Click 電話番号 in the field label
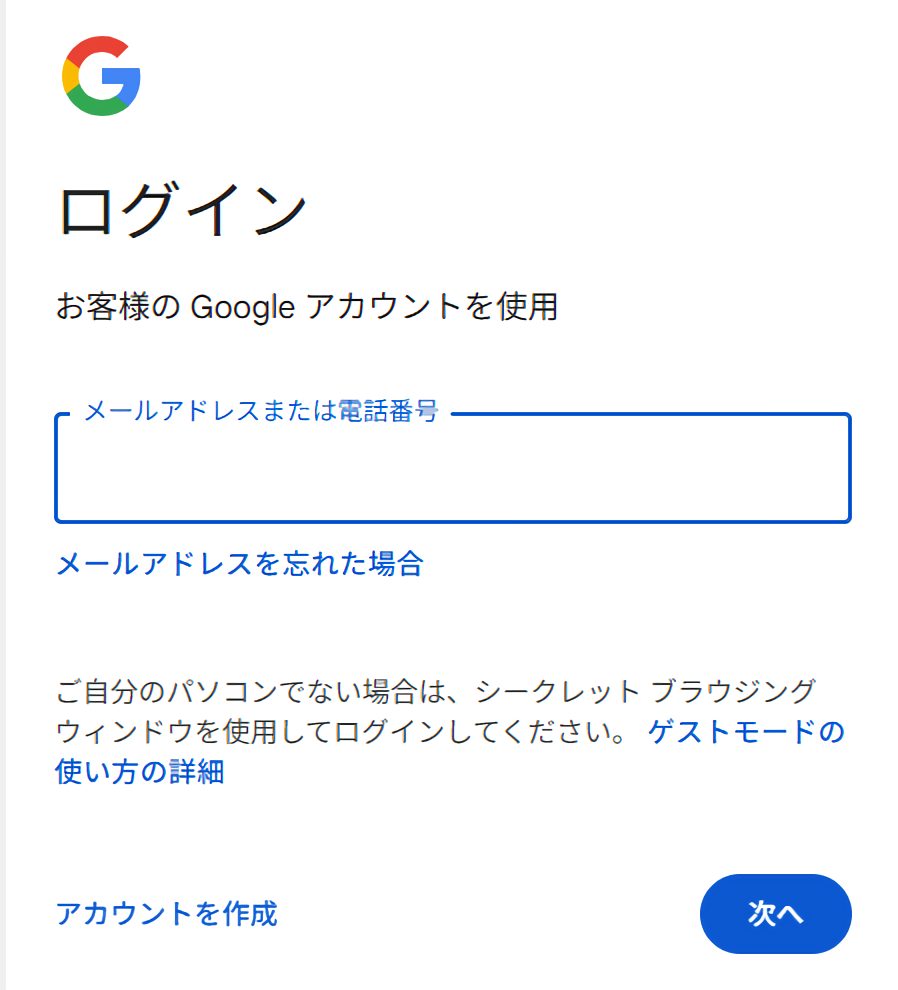 389,411
